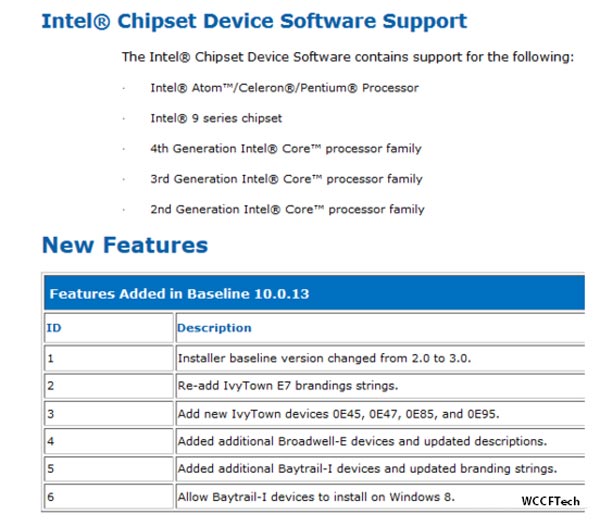
Task: Click the New Features heading
Action: coord(125,245)
